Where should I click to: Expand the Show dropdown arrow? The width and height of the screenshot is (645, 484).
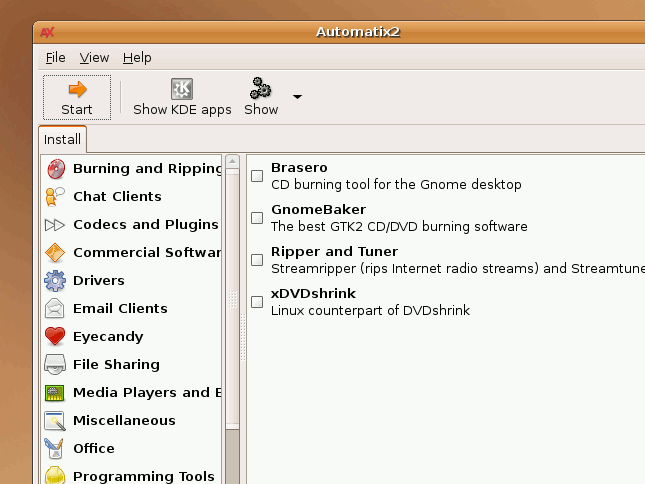pos(297,97)
